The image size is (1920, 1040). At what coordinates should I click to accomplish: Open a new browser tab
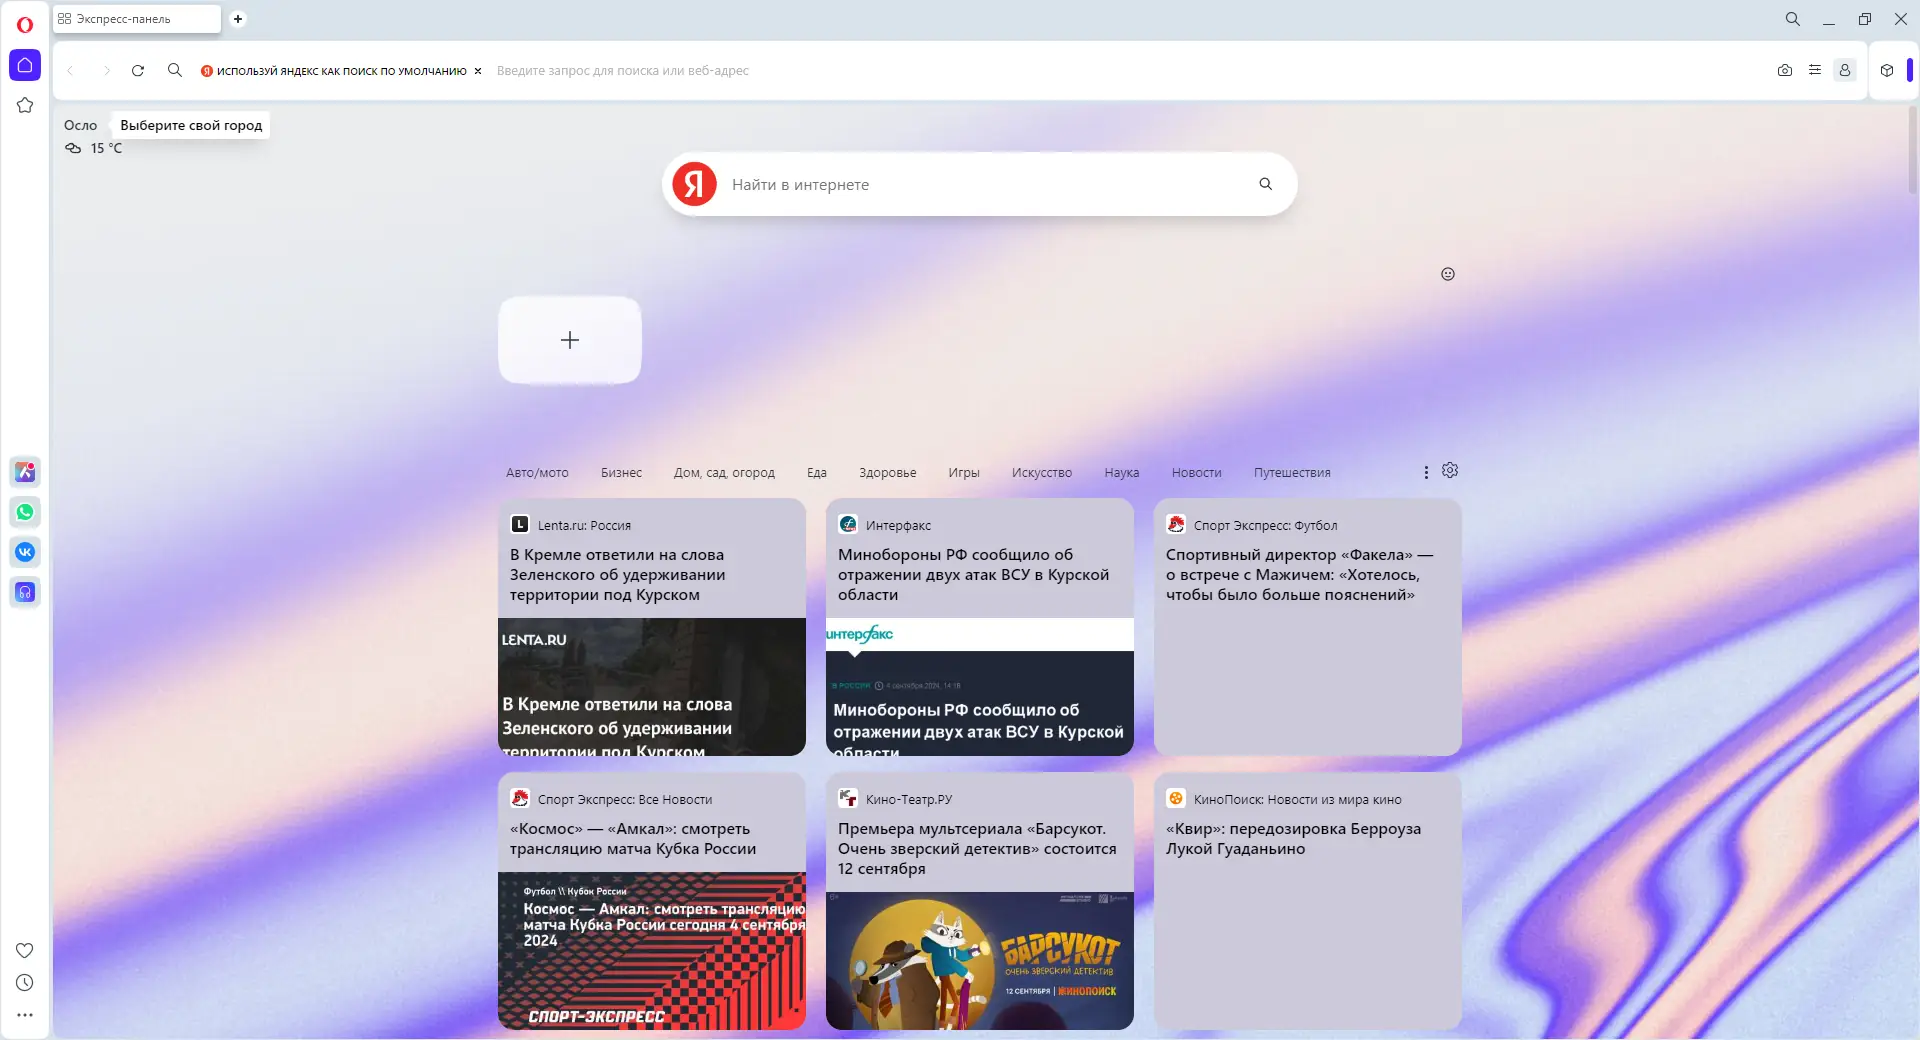(237, 19)
